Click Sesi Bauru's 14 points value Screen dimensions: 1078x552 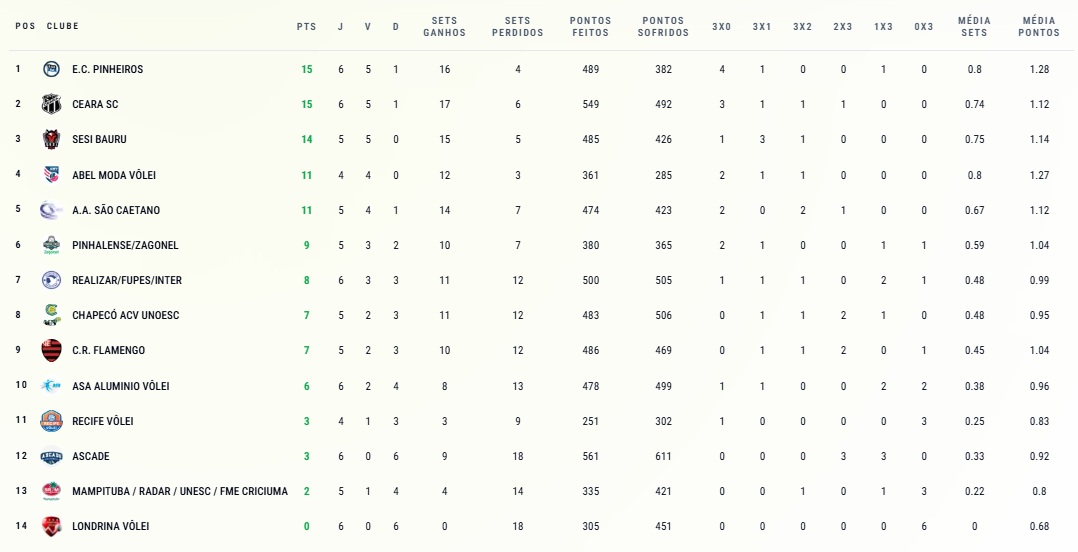coord(307,139)
